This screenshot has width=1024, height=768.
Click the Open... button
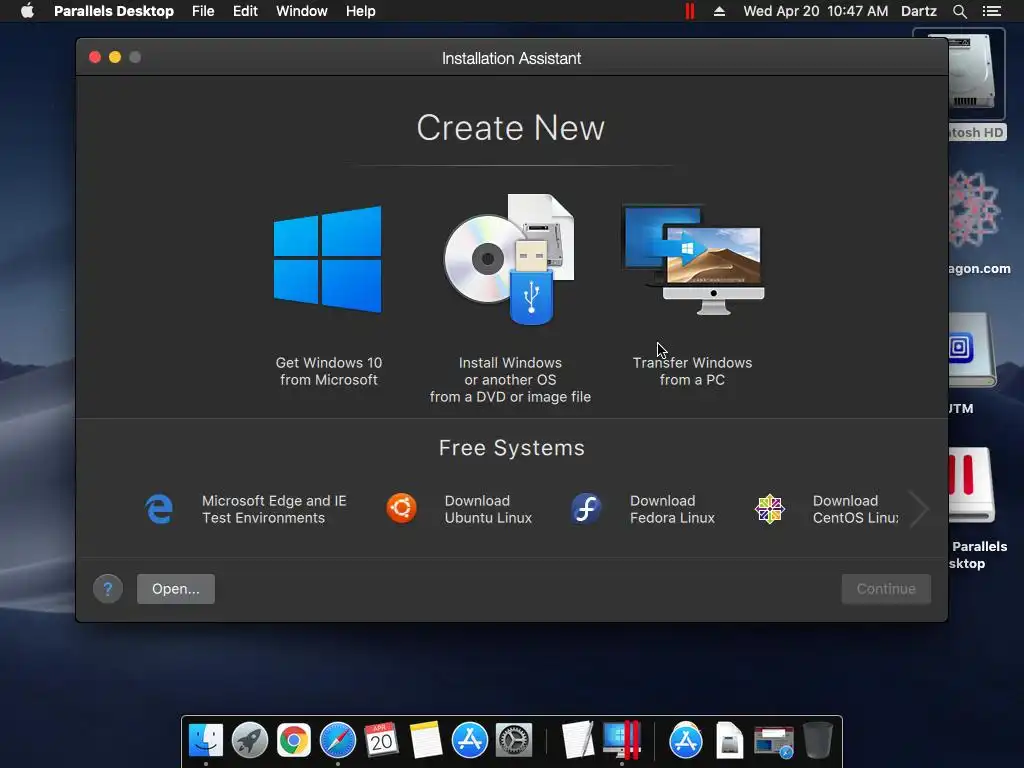[176, 589]
